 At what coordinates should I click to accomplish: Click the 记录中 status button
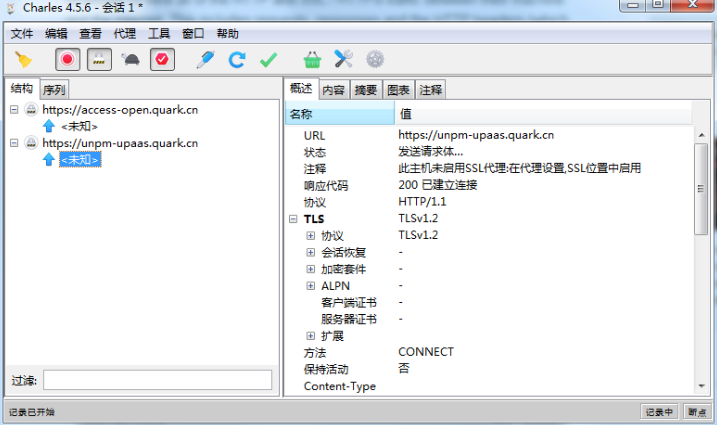tap(659, 412)
